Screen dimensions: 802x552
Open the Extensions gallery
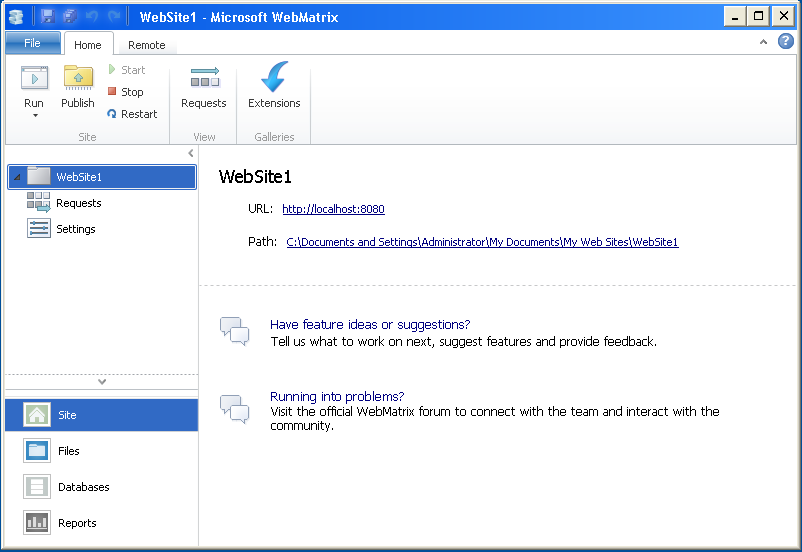pos(274,85)
